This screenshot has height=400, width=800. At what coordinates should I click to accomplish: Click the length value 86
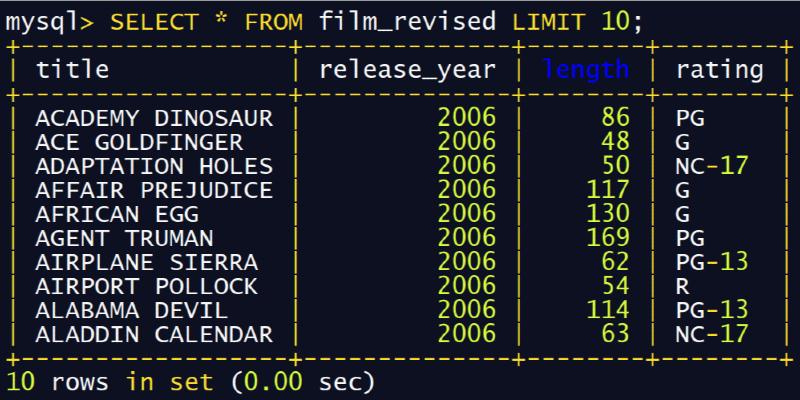[615, 118]
